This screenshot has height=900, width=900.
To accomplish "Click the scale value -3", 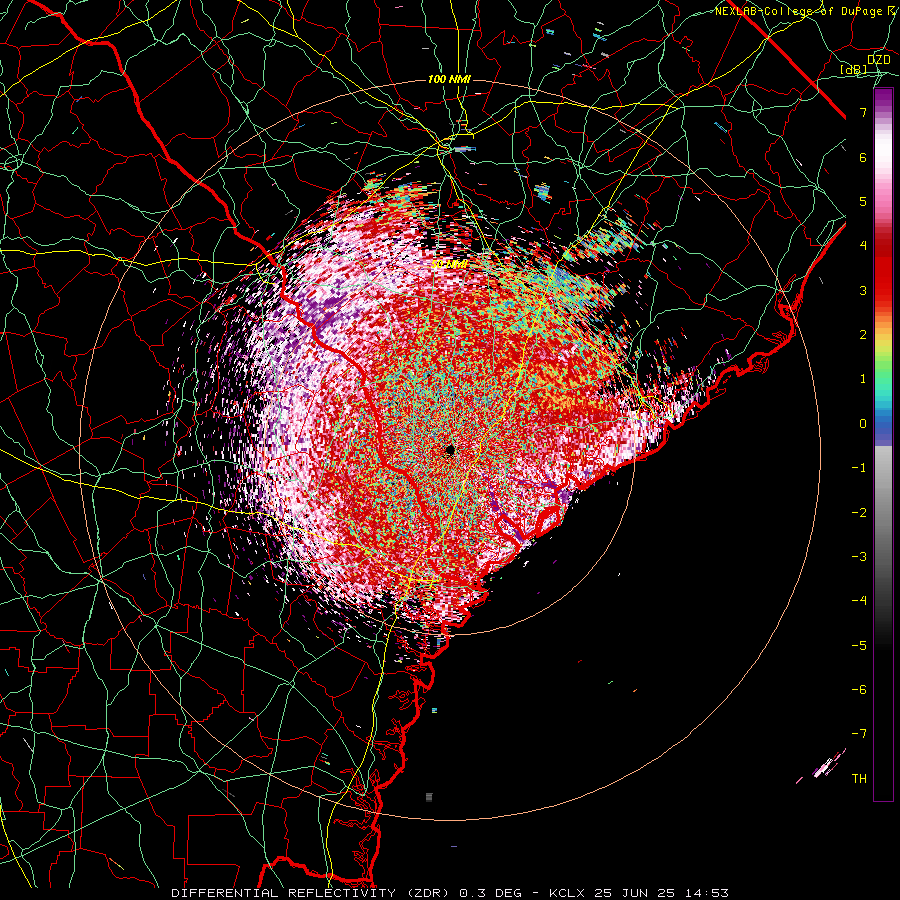I will click(859, 557).
